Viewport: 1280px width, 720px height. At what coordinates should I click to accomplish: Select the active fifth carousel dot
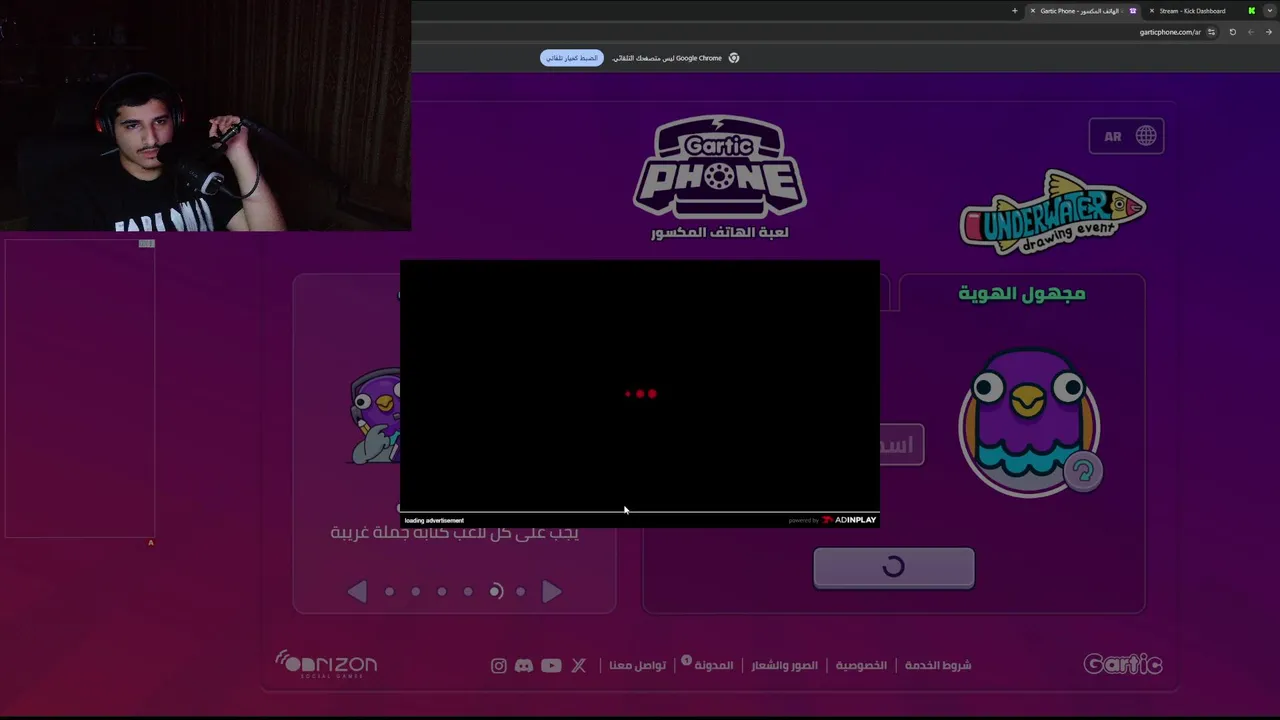(x=495, y=592)
